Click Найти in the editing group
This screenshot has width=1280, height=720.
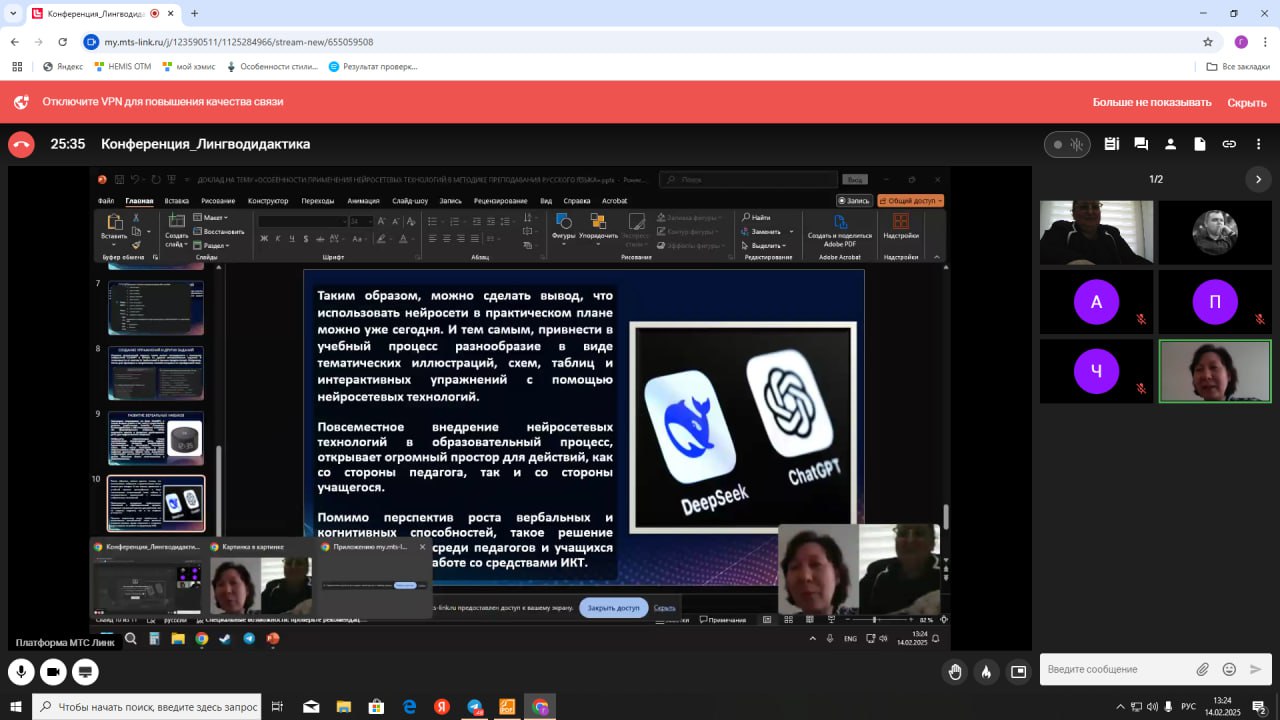(x=757, y=217)
